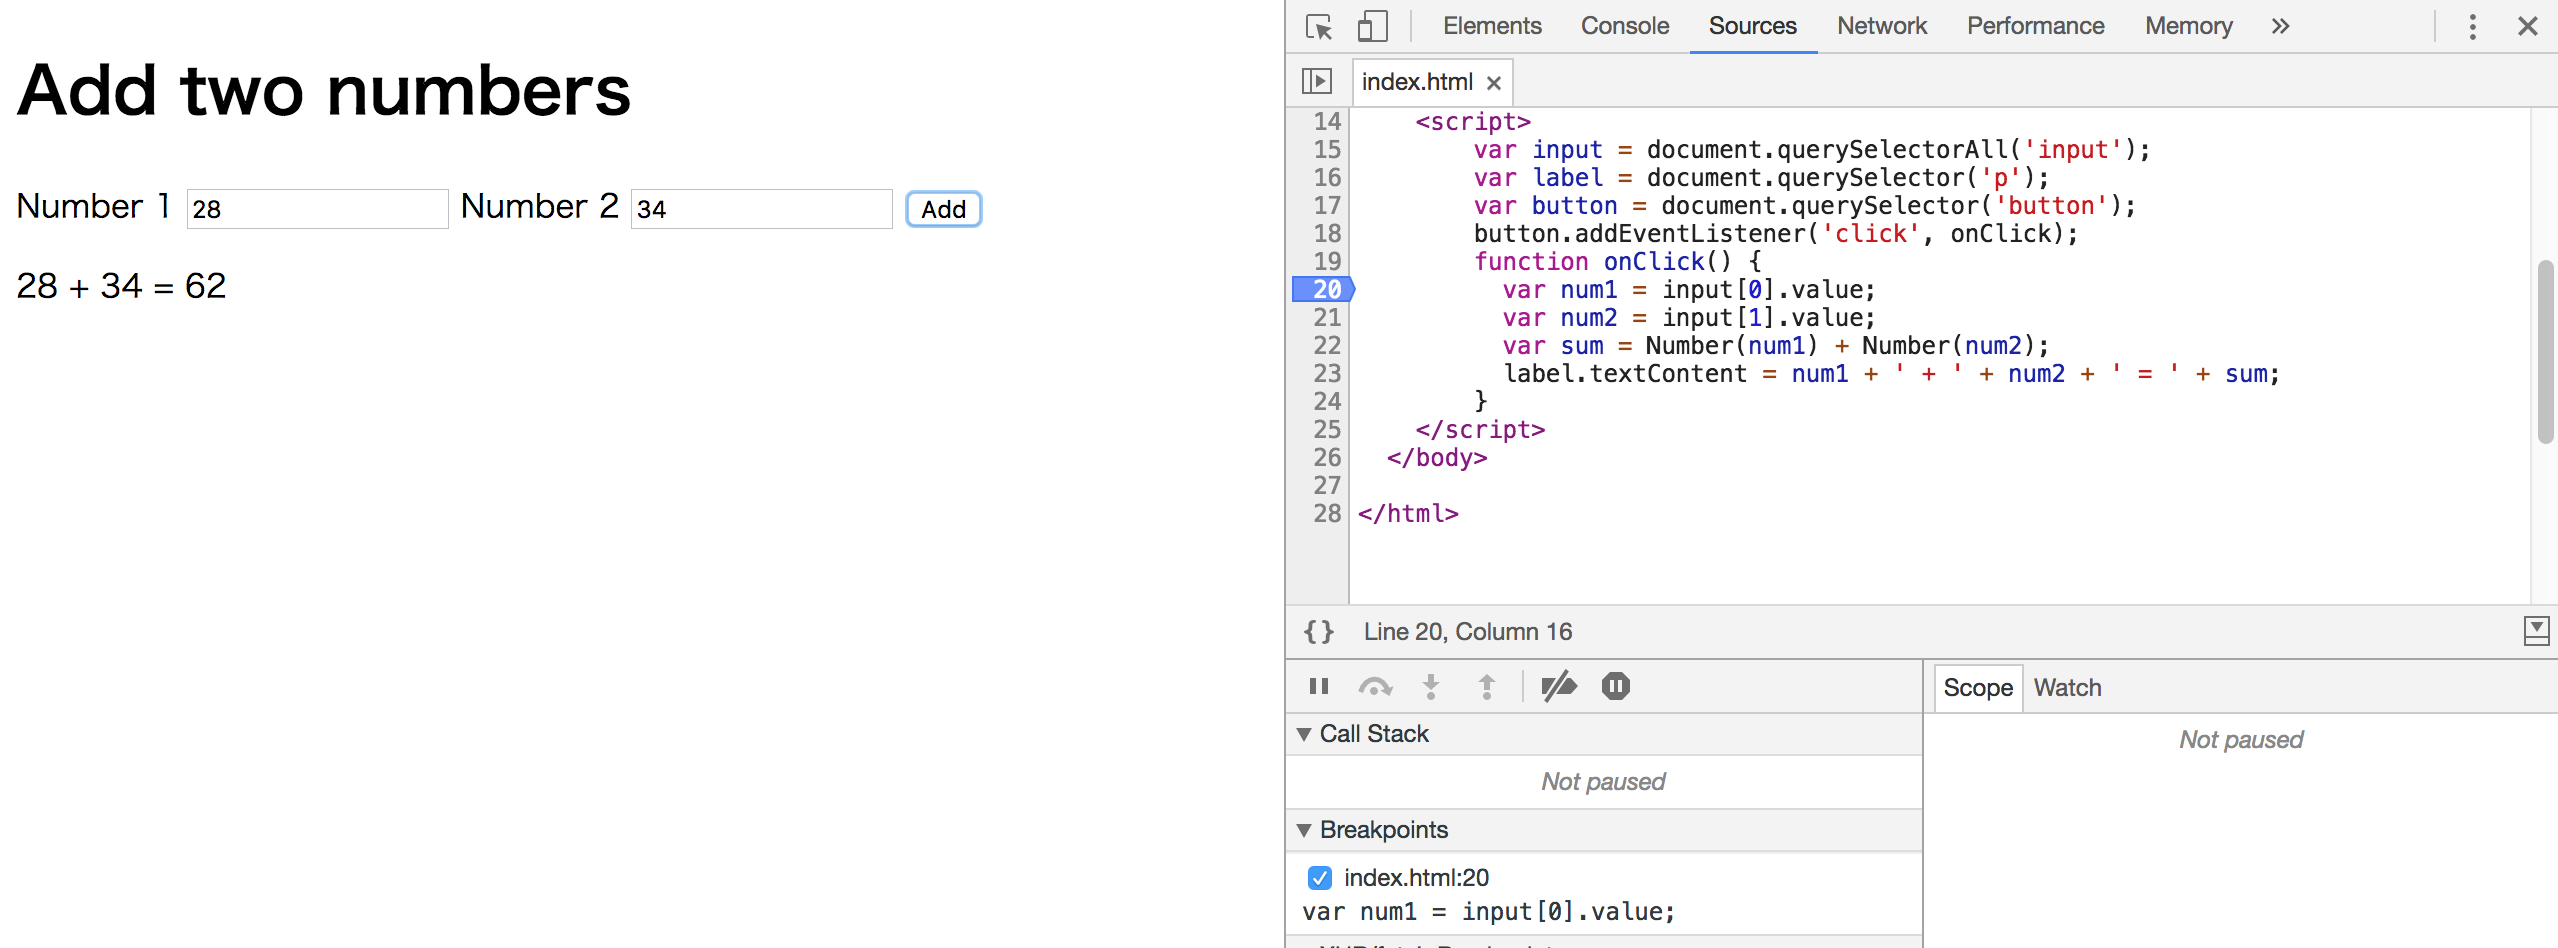Open the DevTools three-dot menu
The image size is (2558, 948).
[x=2472, y=27]
